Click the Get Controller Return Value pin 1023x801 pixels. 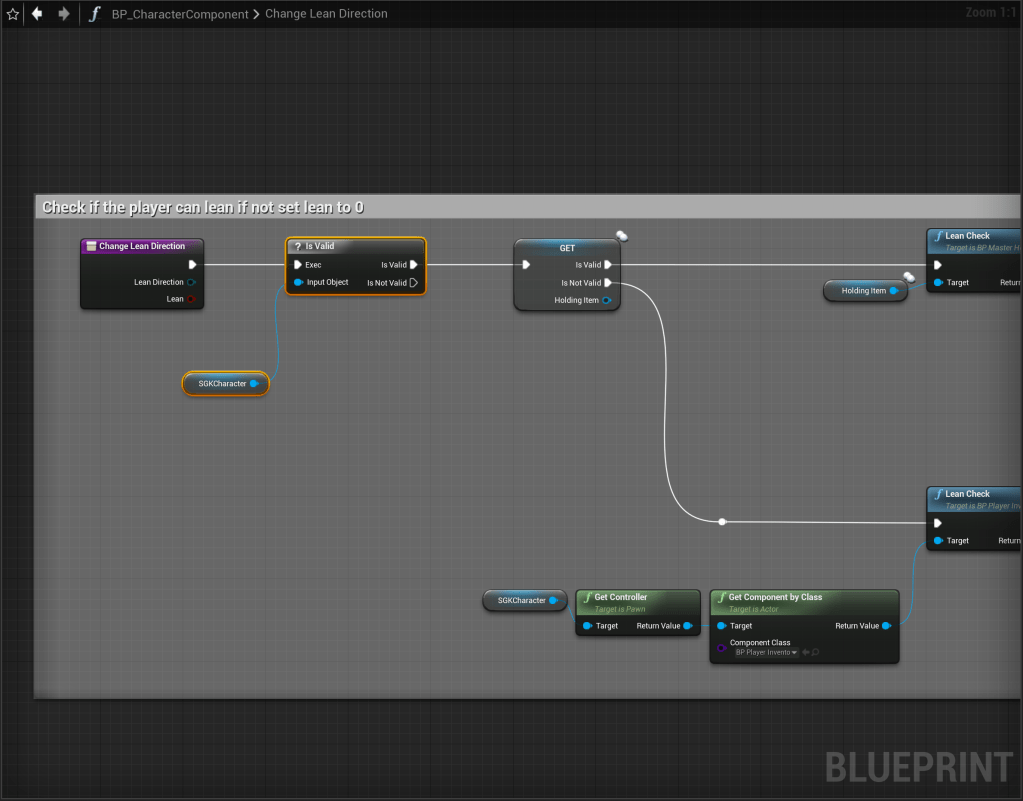click(687, 626)
